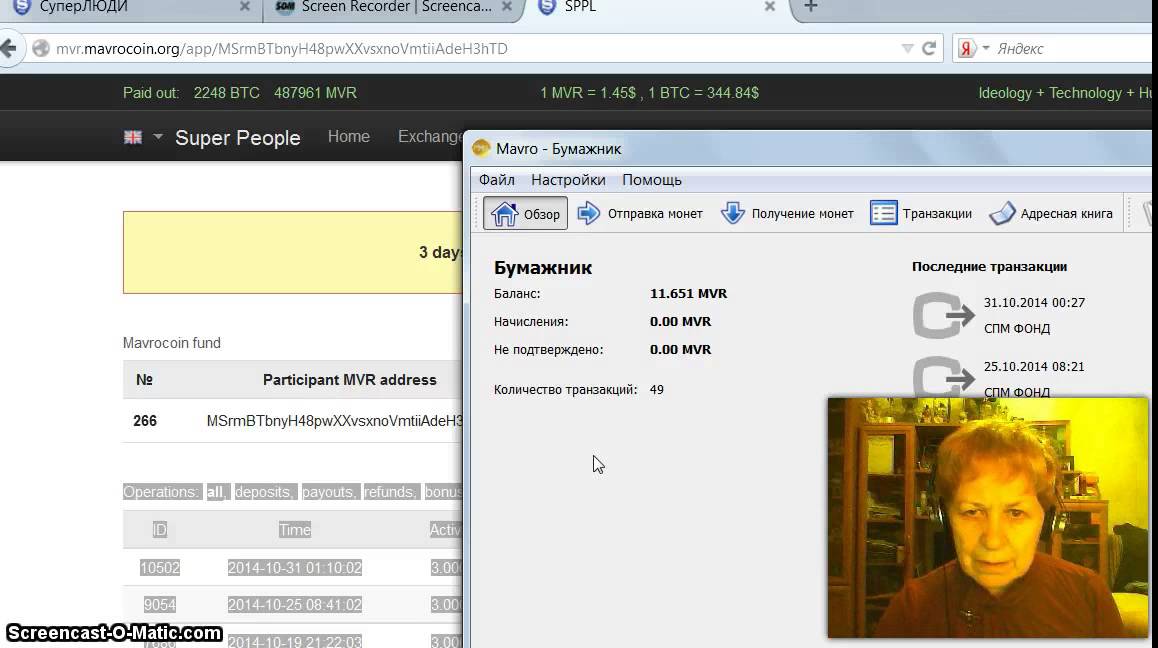
Task: Open Отправка монет send coins
Action: (x=640, y=214)
